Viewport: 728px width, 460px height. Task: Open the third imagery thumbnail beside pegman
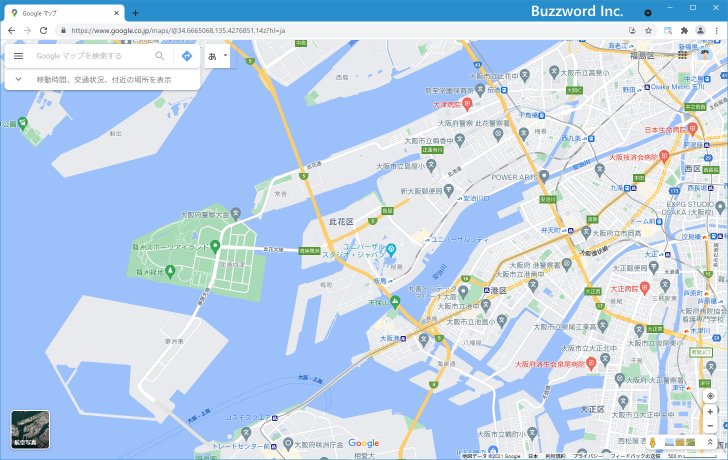coord(690,442)
